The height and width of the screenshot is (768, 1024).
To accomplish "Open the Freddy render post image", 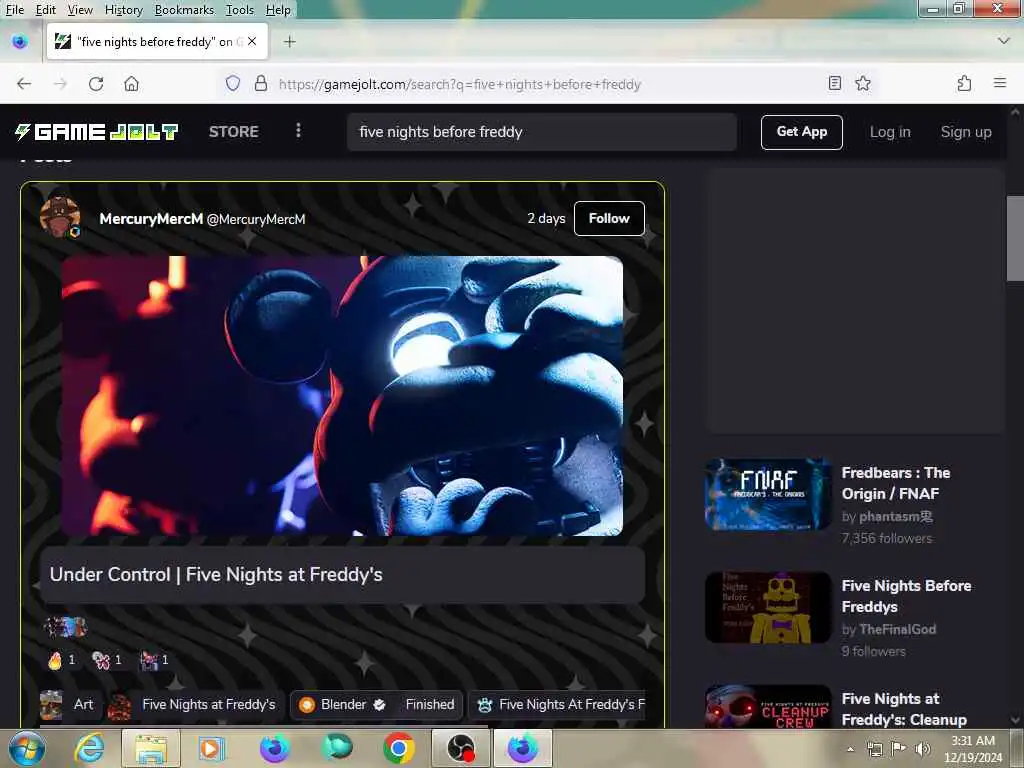I will tap(342, 396).
